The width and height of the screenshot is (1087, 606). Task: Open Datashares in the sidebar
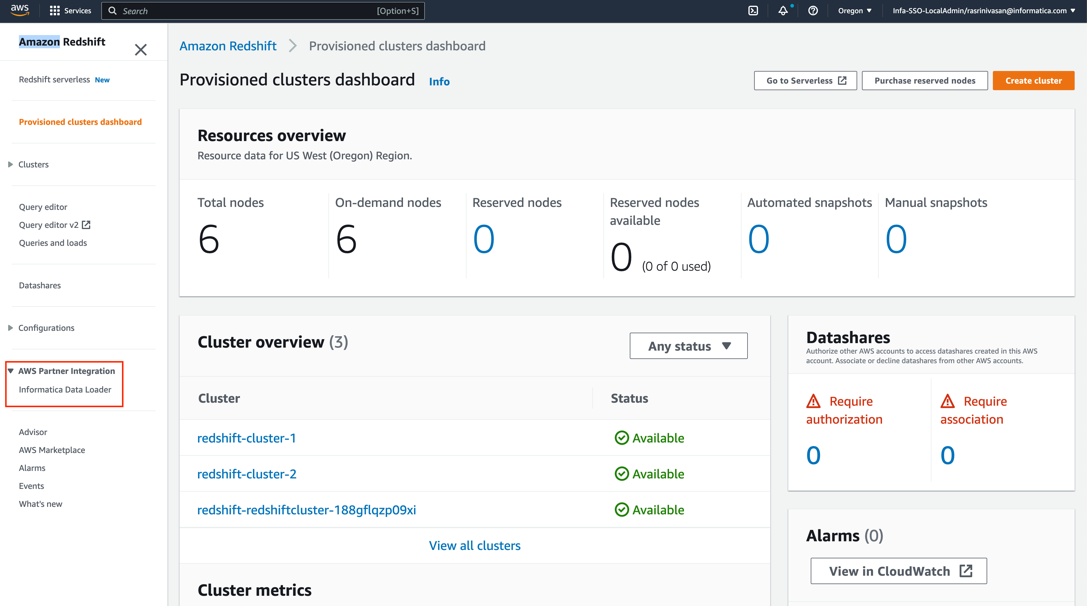40,285
